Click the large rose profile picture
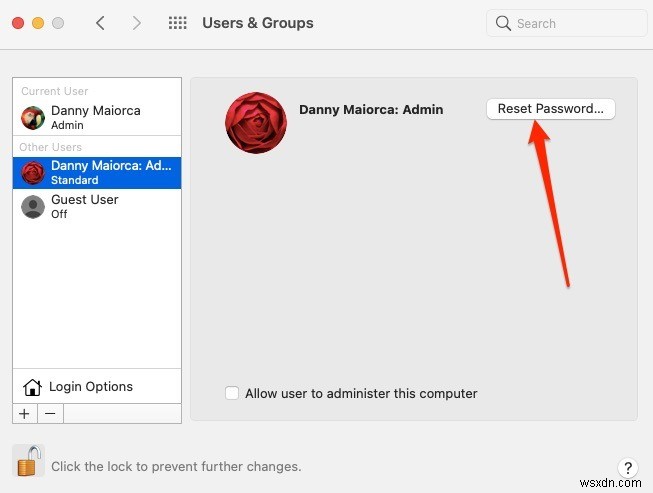 (256, 123)
